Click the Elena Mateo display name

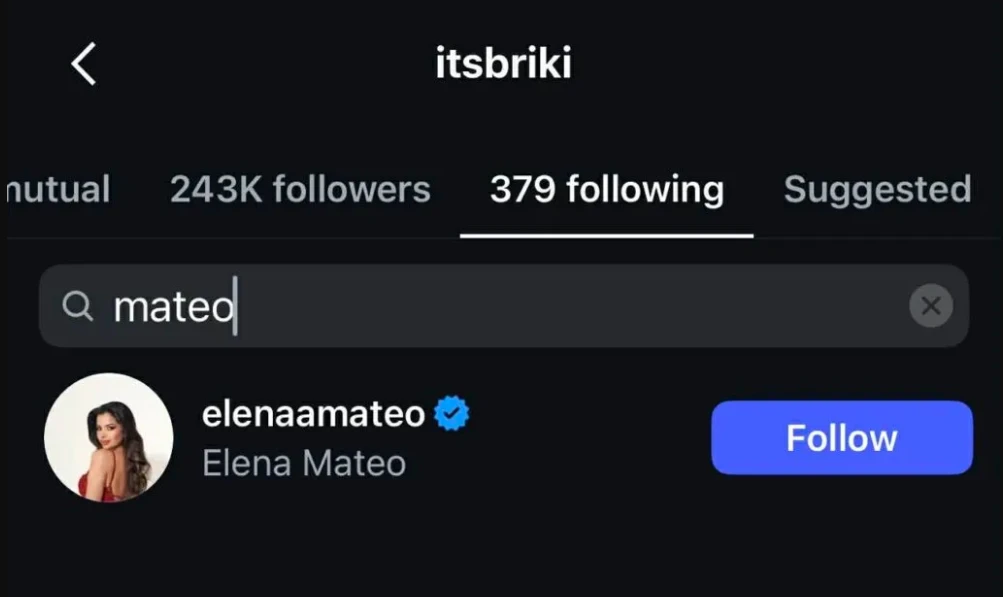pos(304,463)
